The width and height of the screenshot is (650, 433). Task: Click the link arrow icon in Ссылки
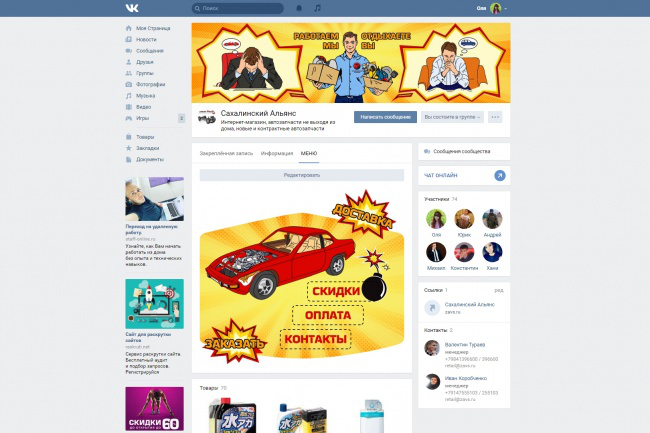click(432, 308)
